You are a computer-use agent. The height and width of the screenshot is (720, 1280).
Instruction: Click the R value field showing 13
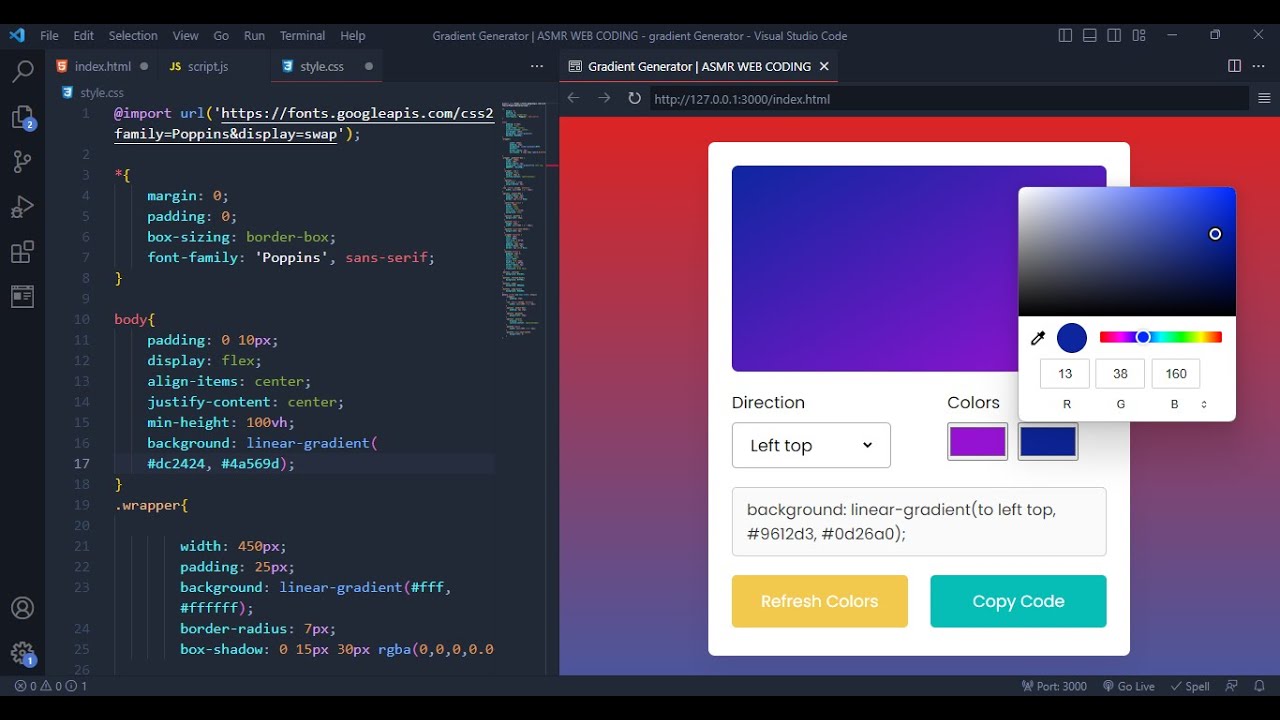(x=1065, y=374)
